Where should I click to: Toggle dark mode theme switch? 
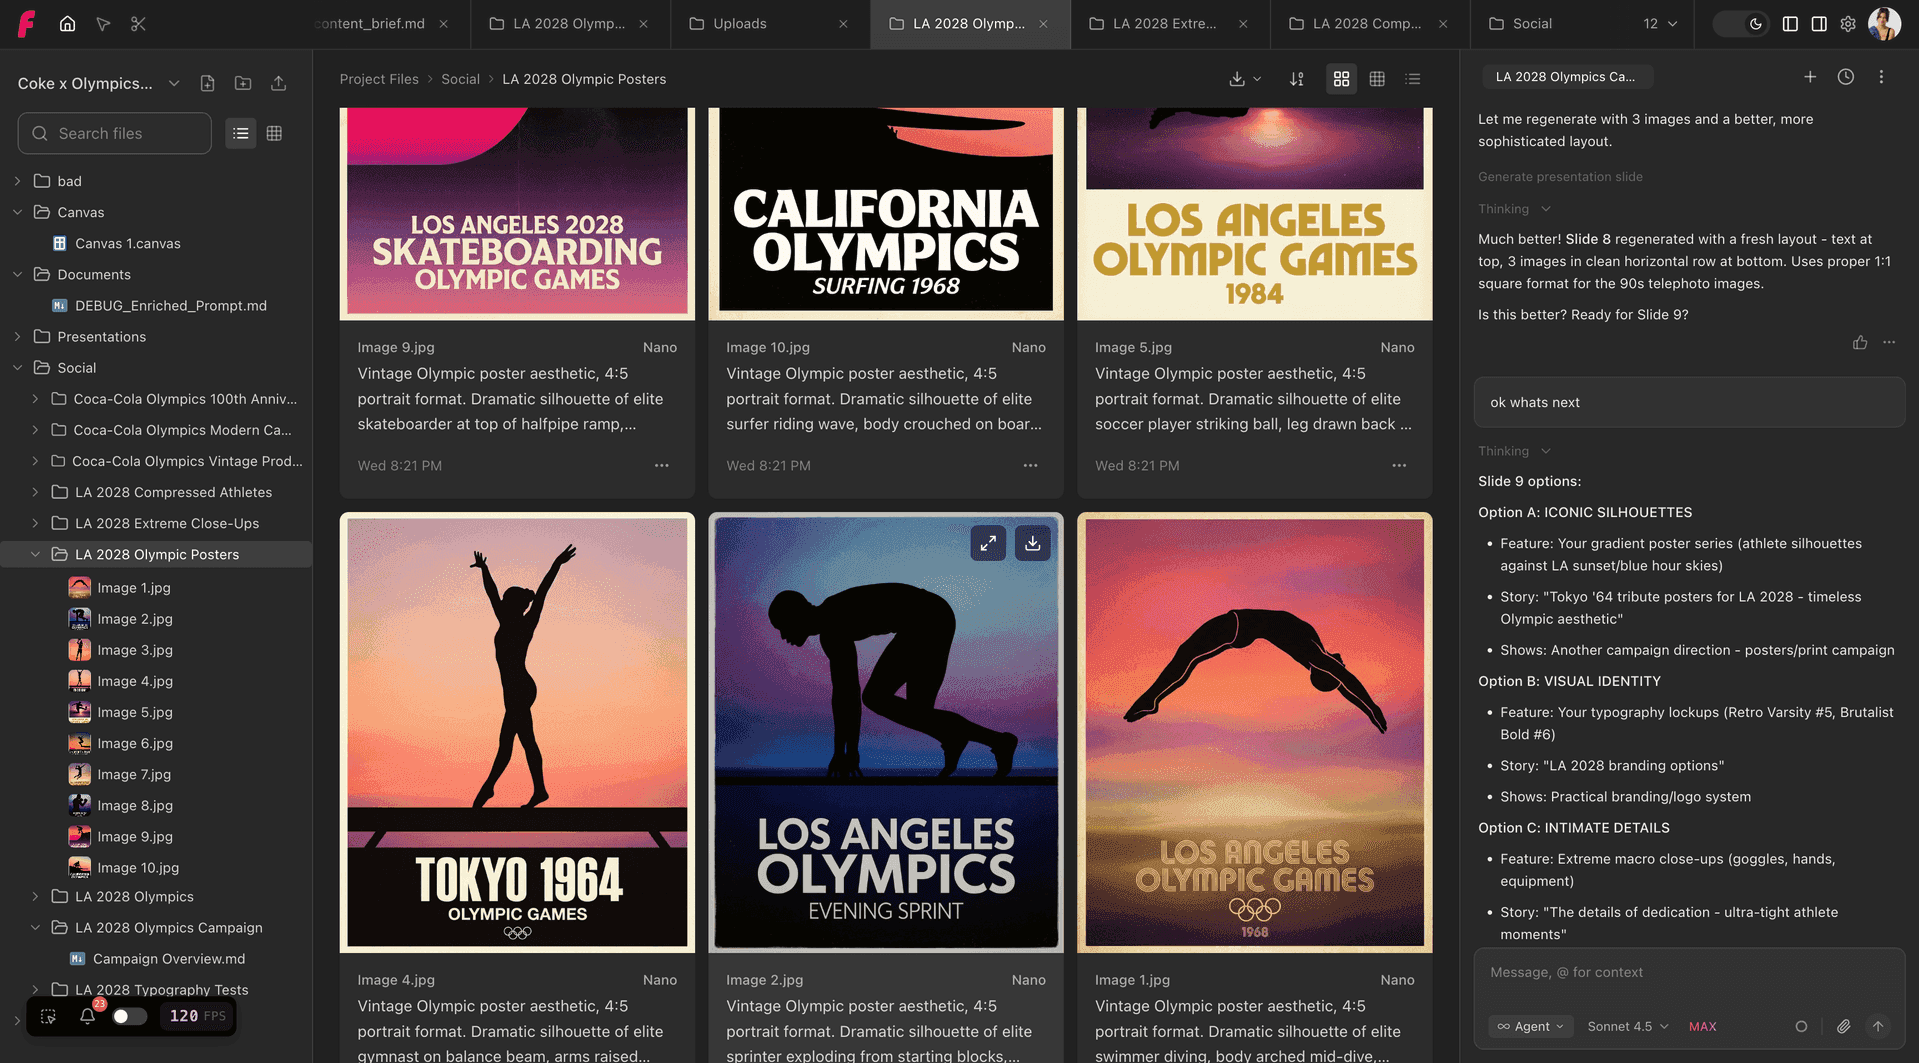point(1743,23)
